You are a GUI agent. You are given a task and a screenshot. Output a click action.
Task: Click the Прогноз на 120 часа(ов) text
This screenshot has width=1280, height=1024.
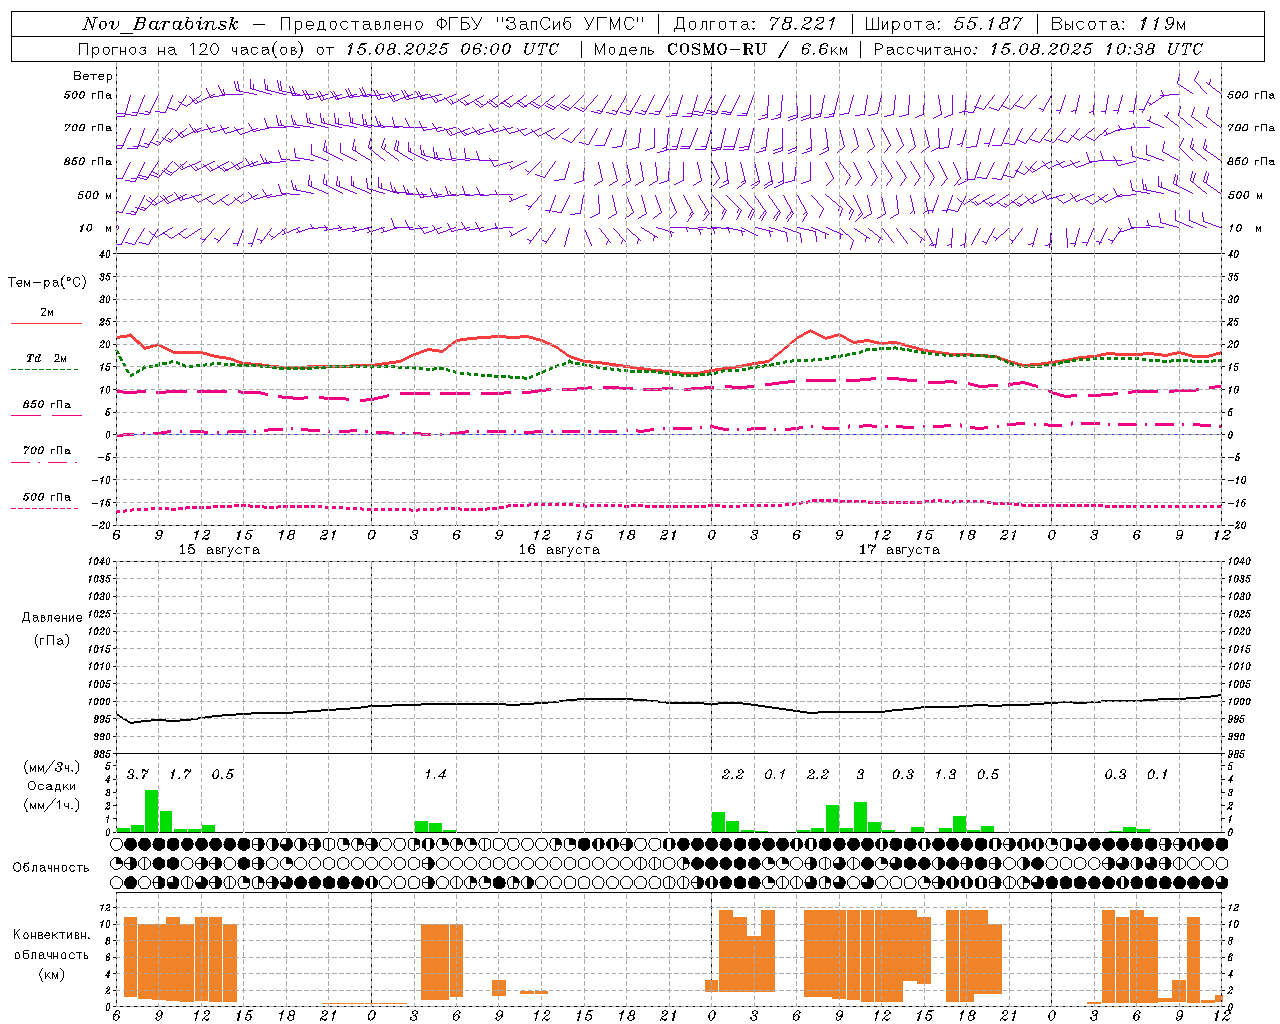(x=193, y=49)
